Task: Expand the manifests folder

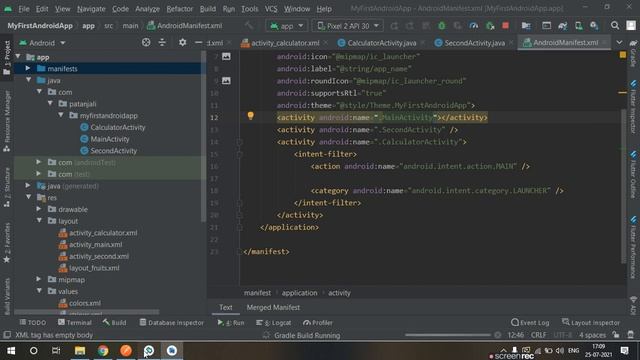Action: click(x=28, y=69)
